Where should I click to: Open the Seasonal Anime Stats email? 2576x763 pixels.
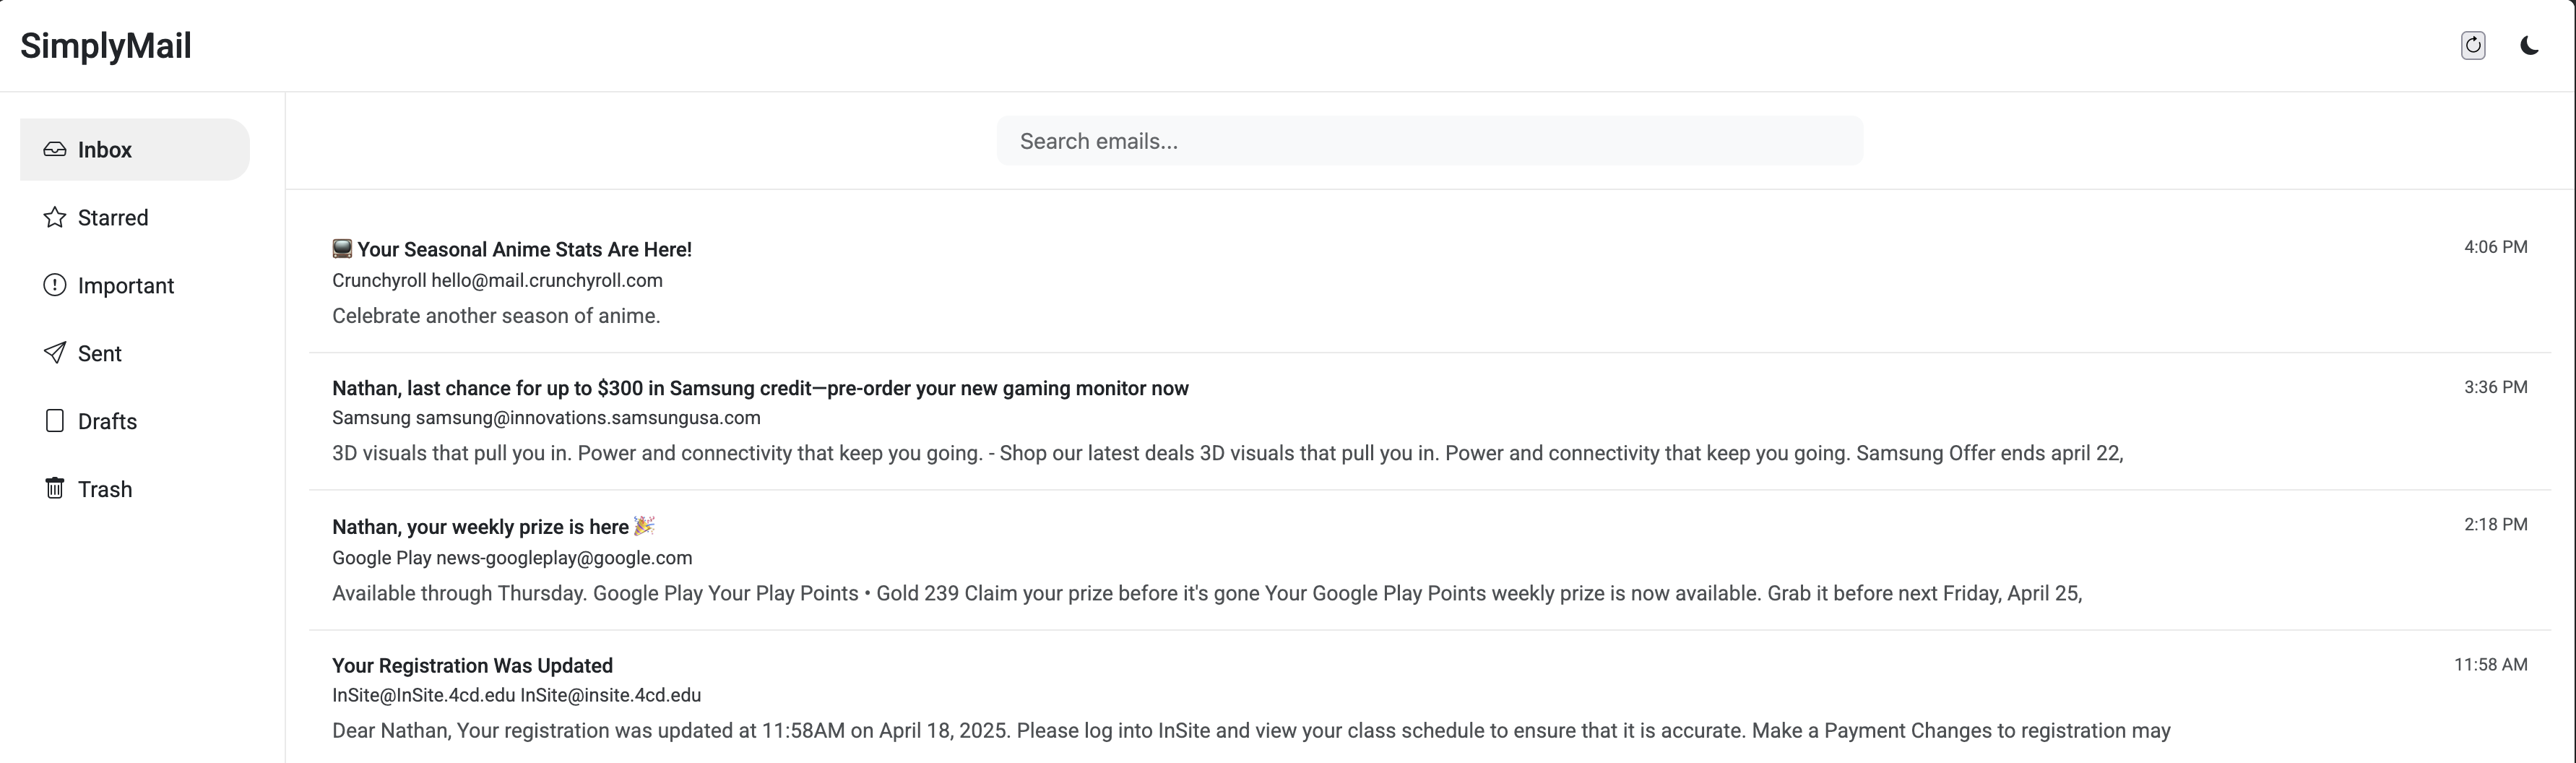(x=524, y=250)
